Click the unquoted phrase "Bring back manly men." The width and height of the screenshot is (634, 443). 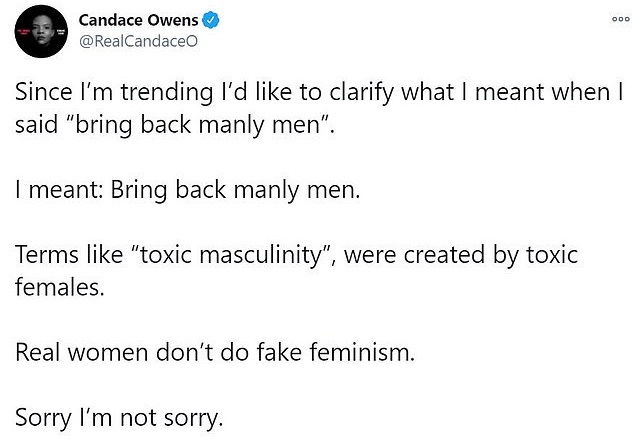[227, 190]
